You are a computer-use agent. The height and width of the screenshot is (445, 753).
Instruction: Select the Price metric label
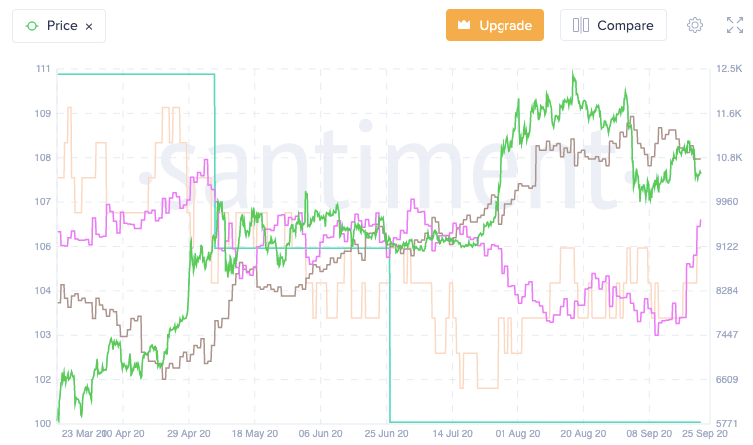(x=62, y=26)
